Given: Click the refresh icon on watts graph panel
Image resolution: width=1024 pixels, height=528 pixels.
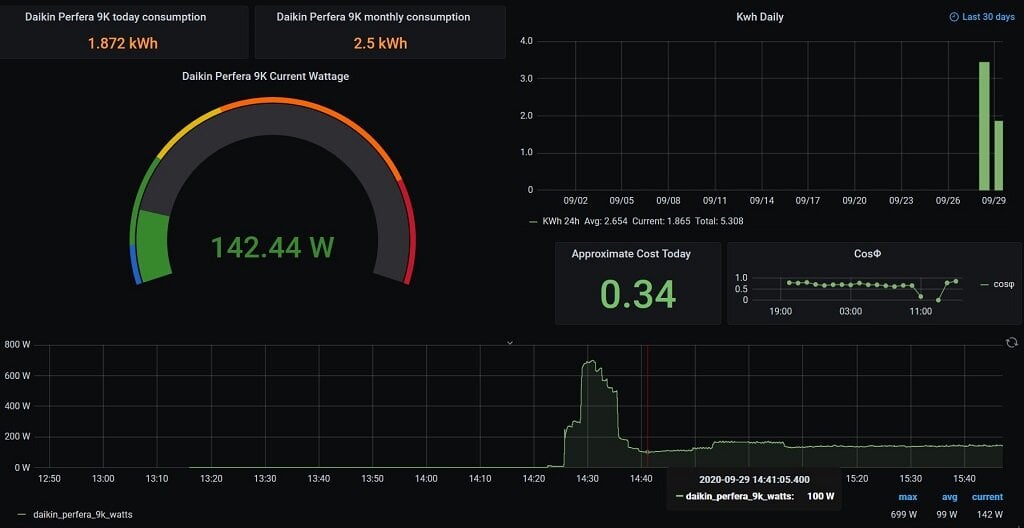Looking at the screenshot, I should [x=1012, y=342].
